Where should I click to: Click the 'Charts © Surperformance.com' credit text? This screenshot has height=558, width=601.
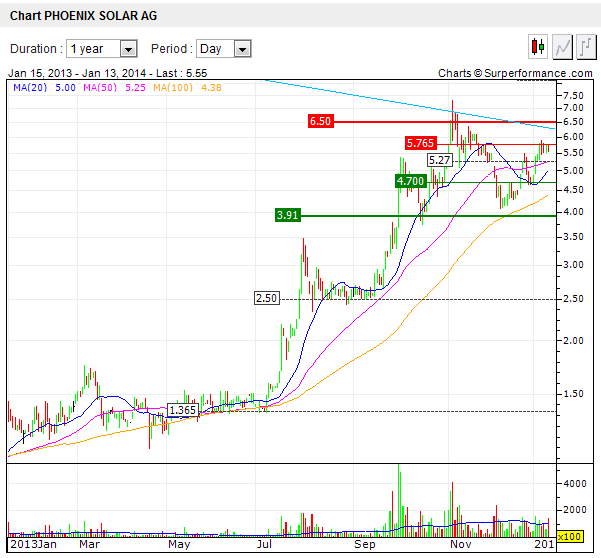tap(515, 73)
